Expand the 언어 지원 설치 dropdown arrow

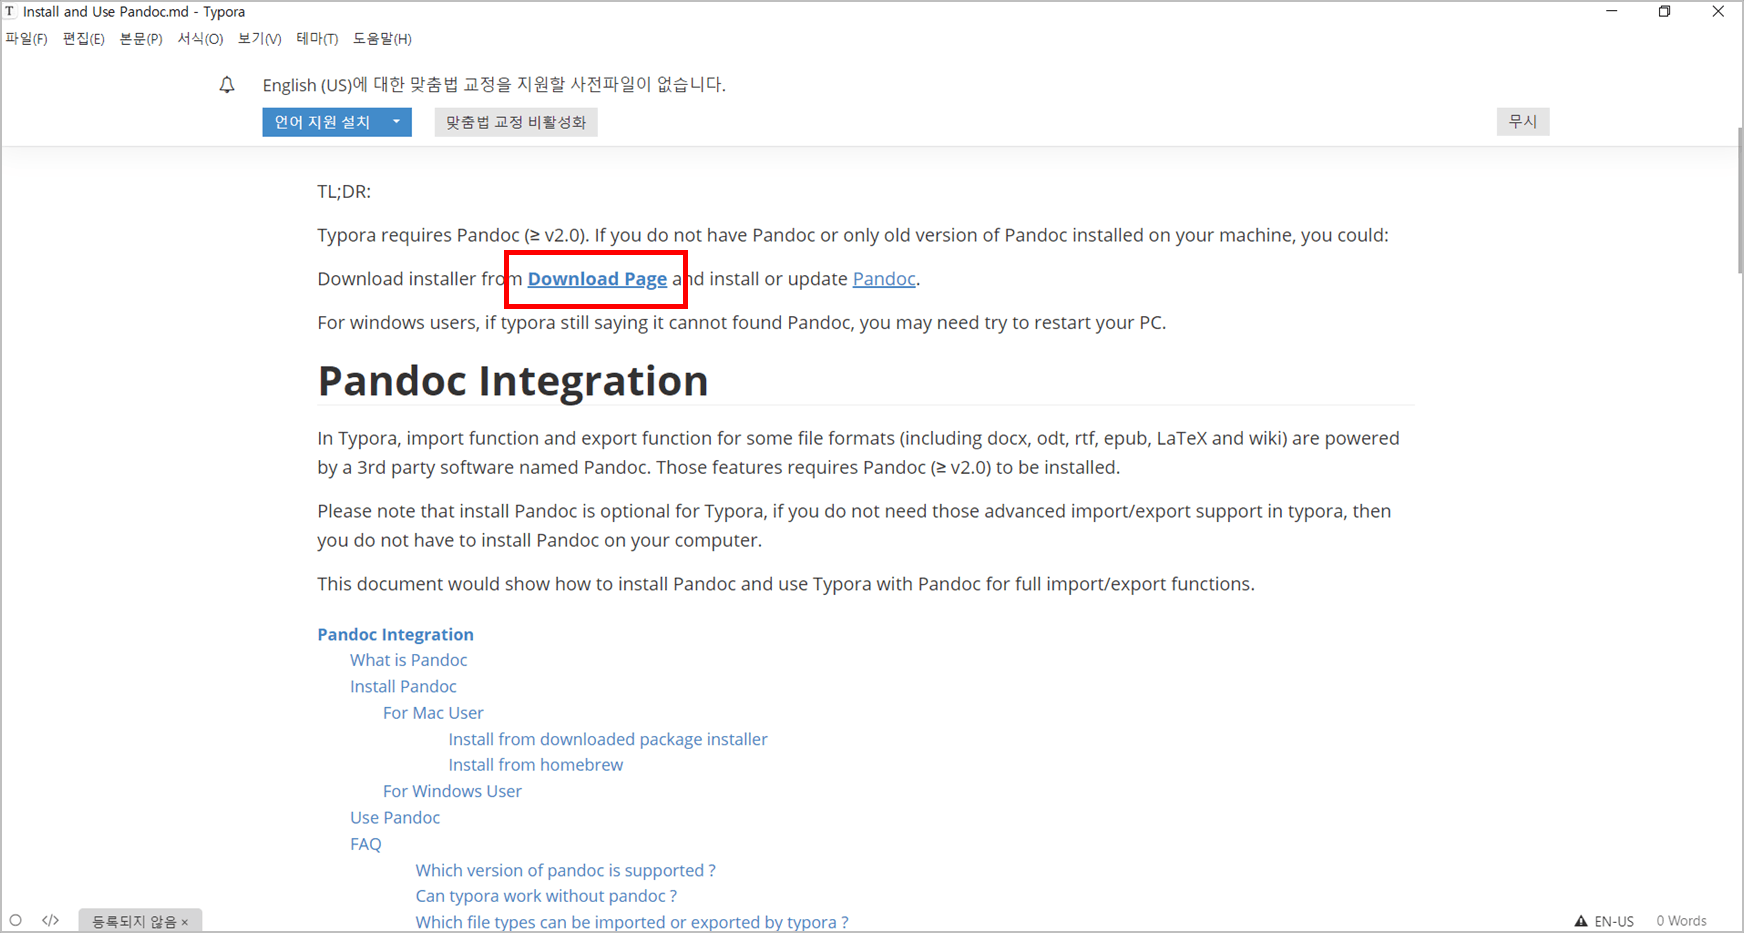pos(397,122)
